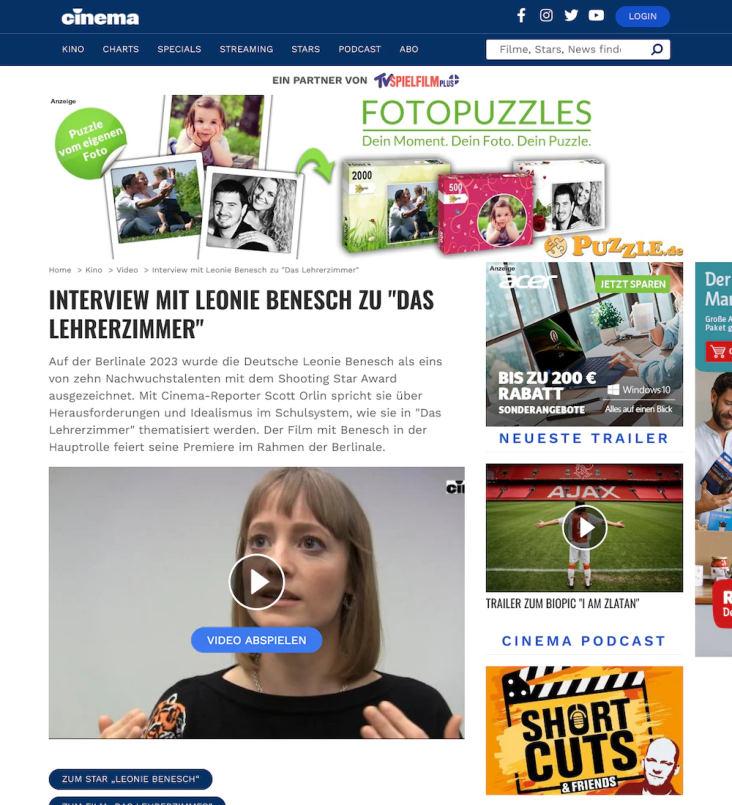Image resolution: width=732 pixels, height=805 pixels.
Task: Click the LOGIN button
Action: [643, 16]
